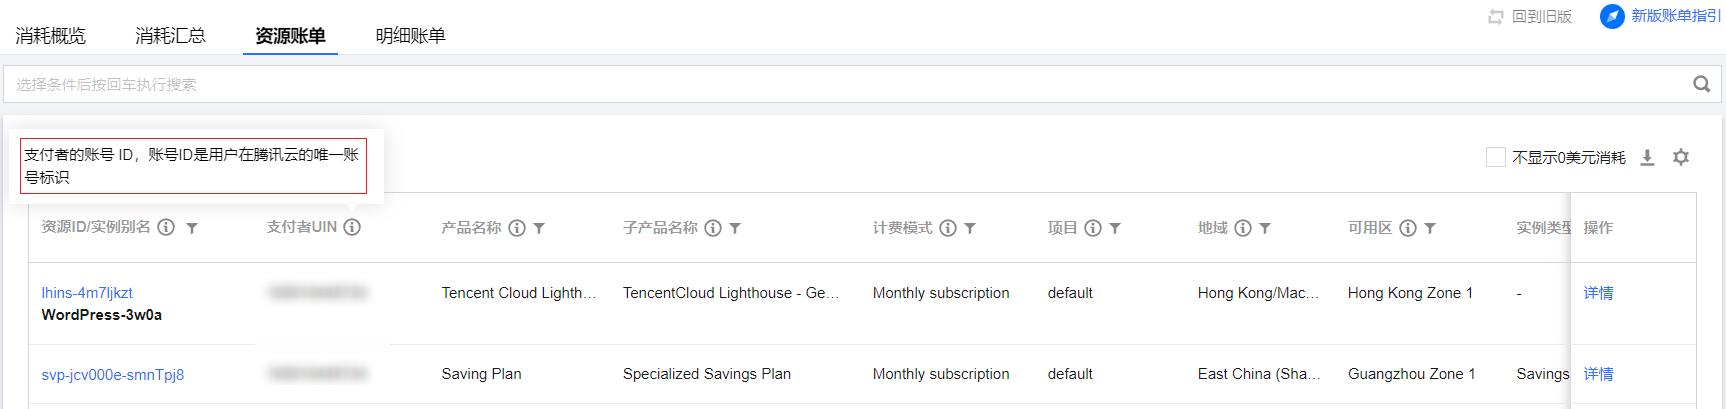This screenshot has height=409, width=1726.
Task: Open resource link lhins-4m7ljkzt
Action: (87, 293)
